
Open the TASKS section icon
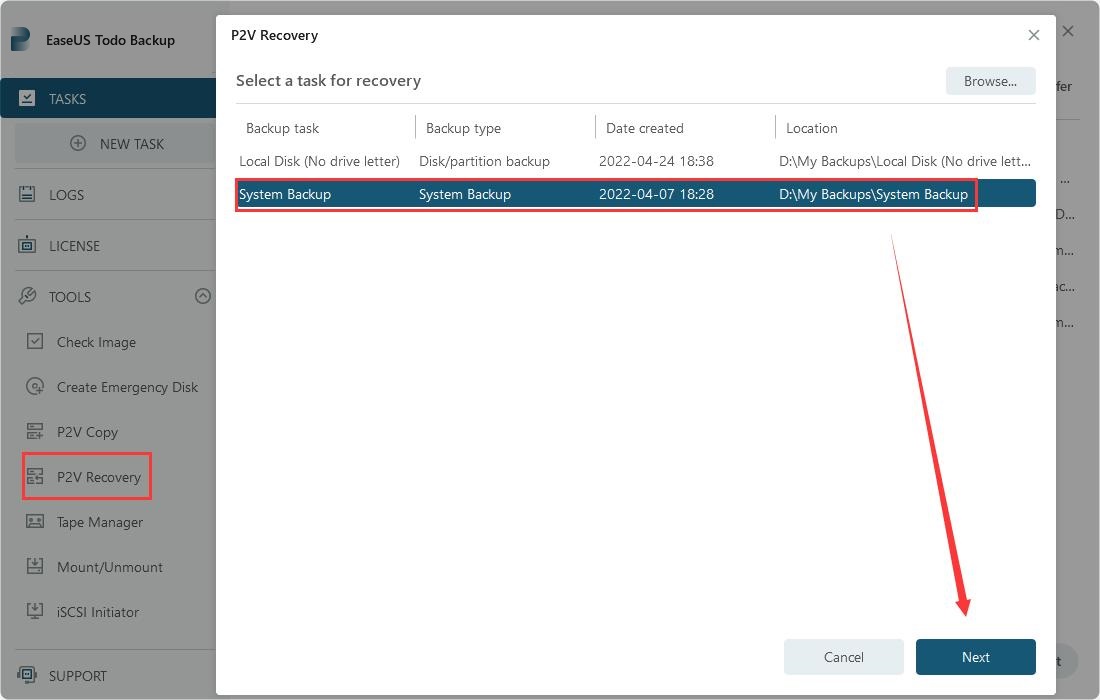[27, 98]
